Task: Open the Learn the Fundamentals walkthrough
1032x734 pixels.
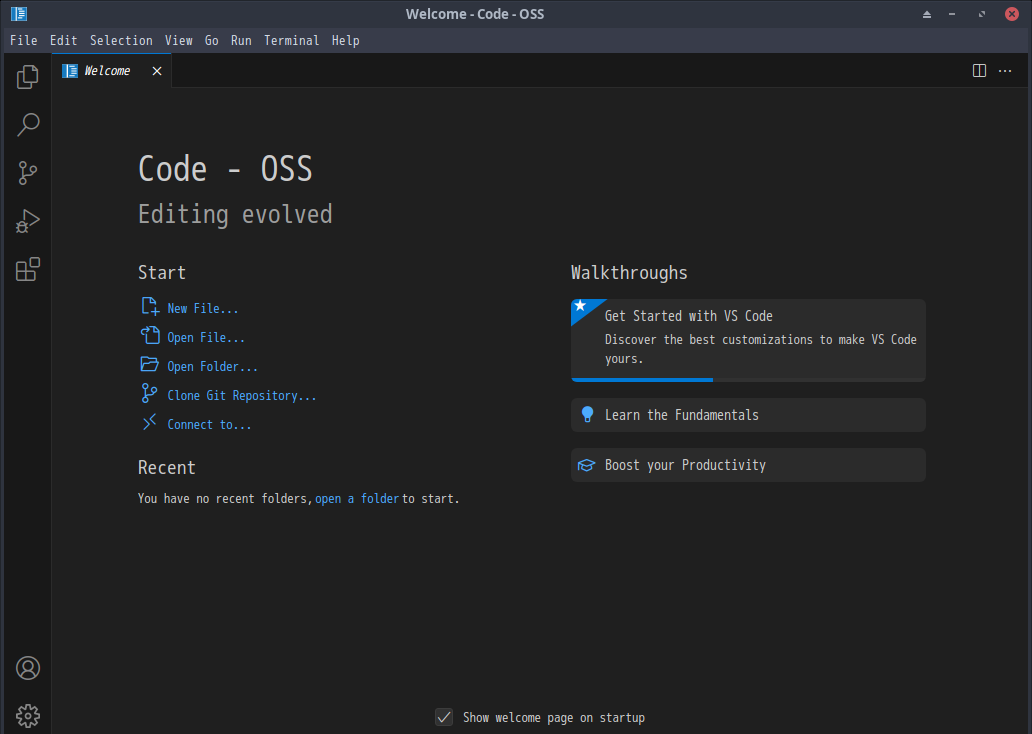Action: pos(748,415)
